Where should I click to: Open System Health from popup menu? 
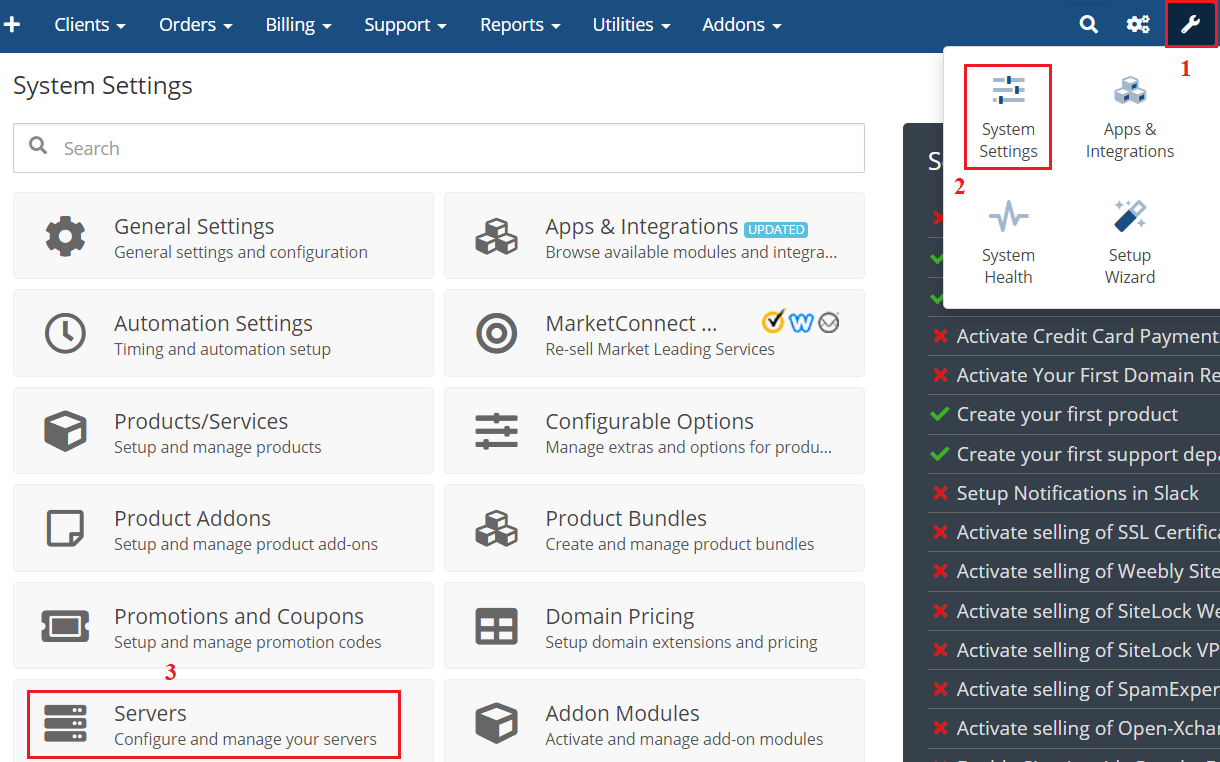click(x=1008, y=243)
